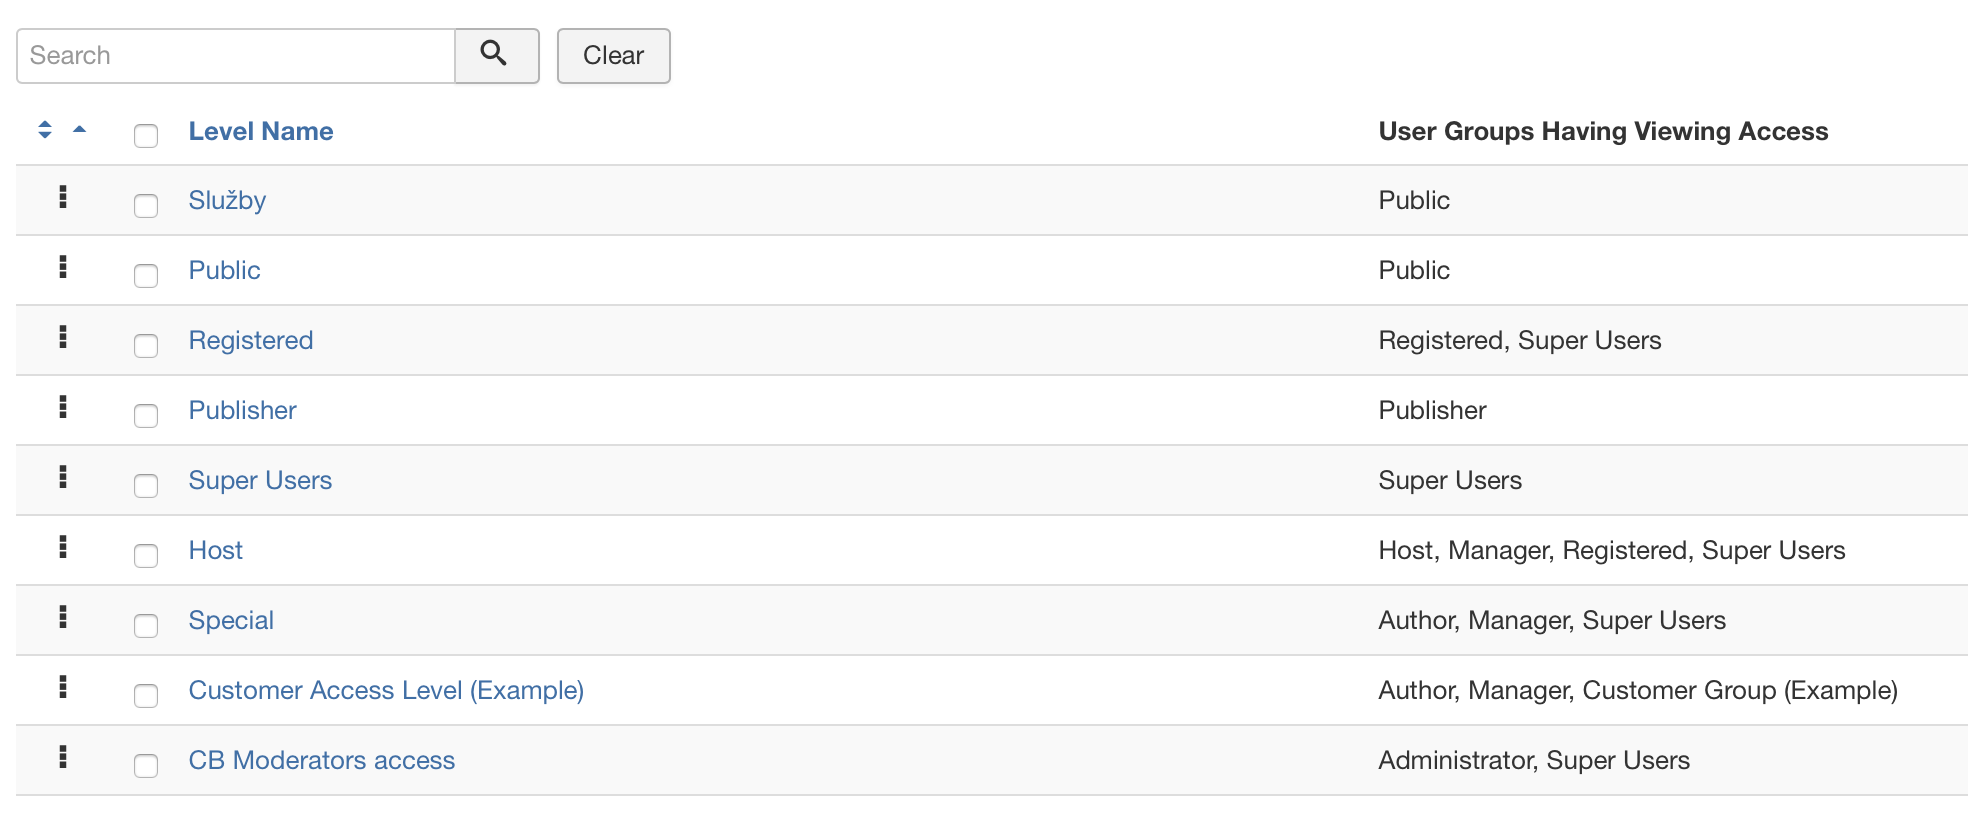Click the ordering sort arrows icon
1968x822 pixels.
point(45,130)
